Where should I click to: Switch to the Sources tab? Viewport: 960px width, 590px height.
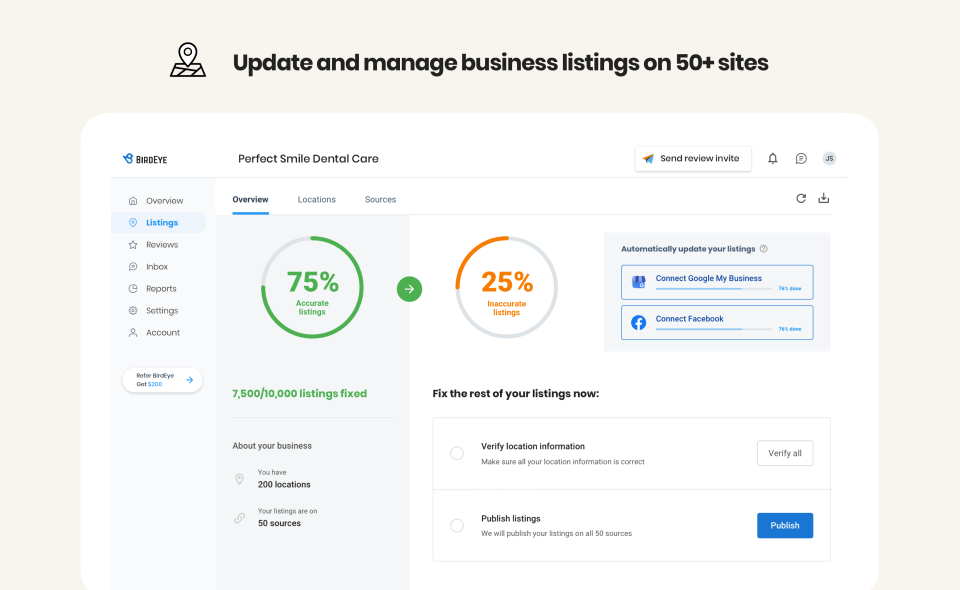click(x=380, y=200)
